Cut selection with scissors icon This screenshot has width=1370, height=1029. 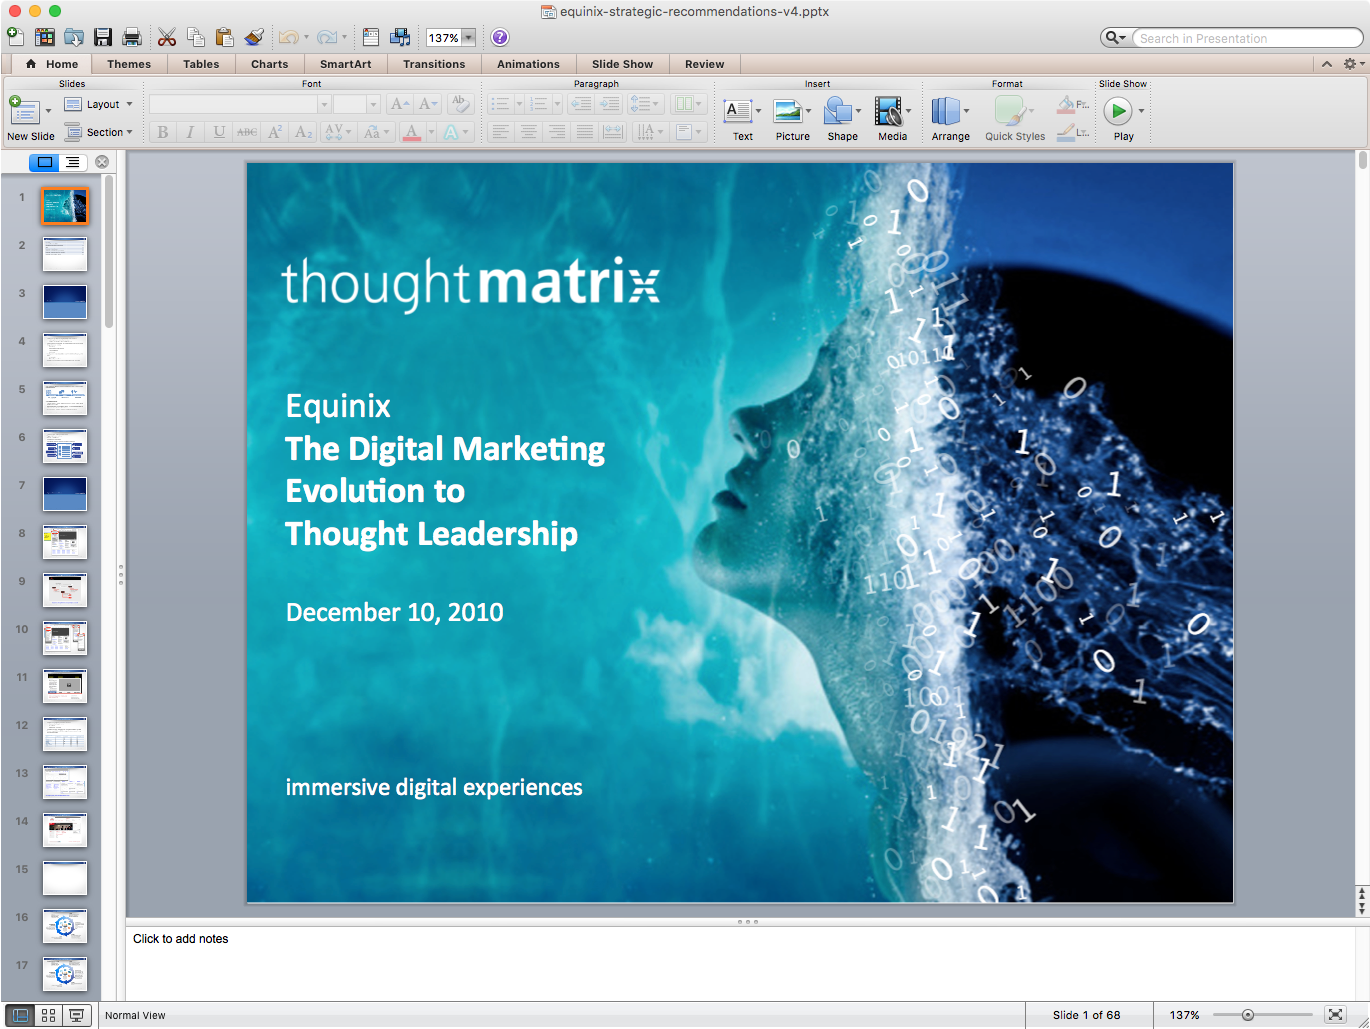[x=167, y=37]
